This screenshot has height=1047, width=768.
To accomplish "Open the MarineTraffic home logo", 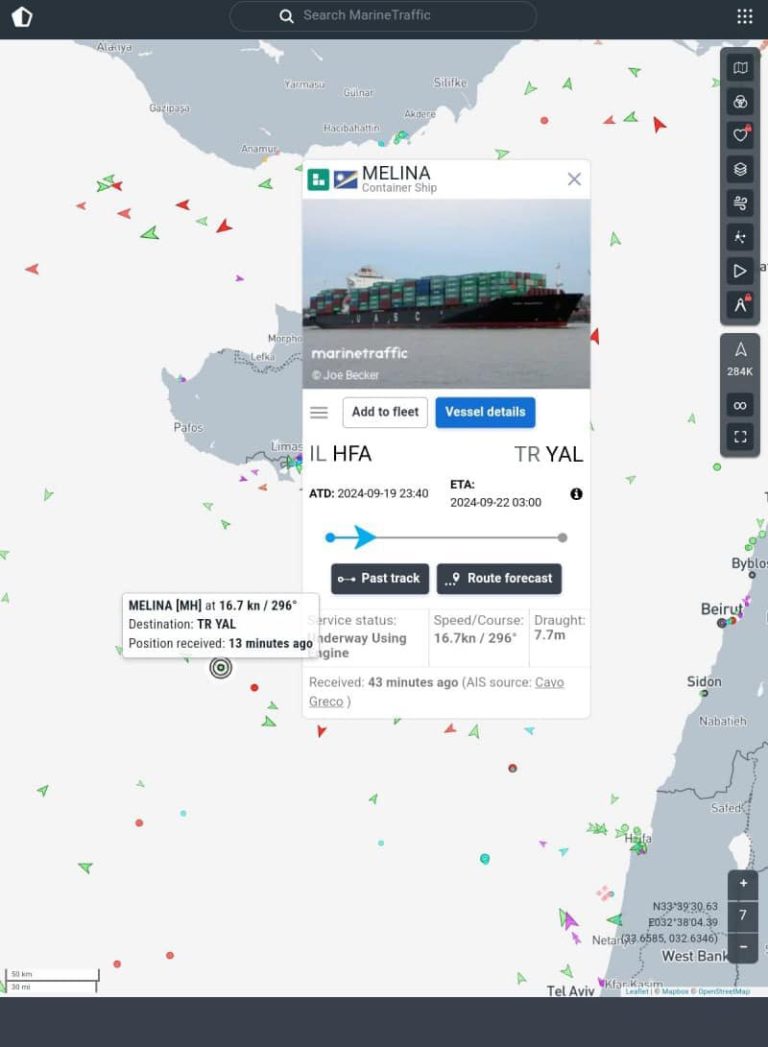I will click(22, 17).
